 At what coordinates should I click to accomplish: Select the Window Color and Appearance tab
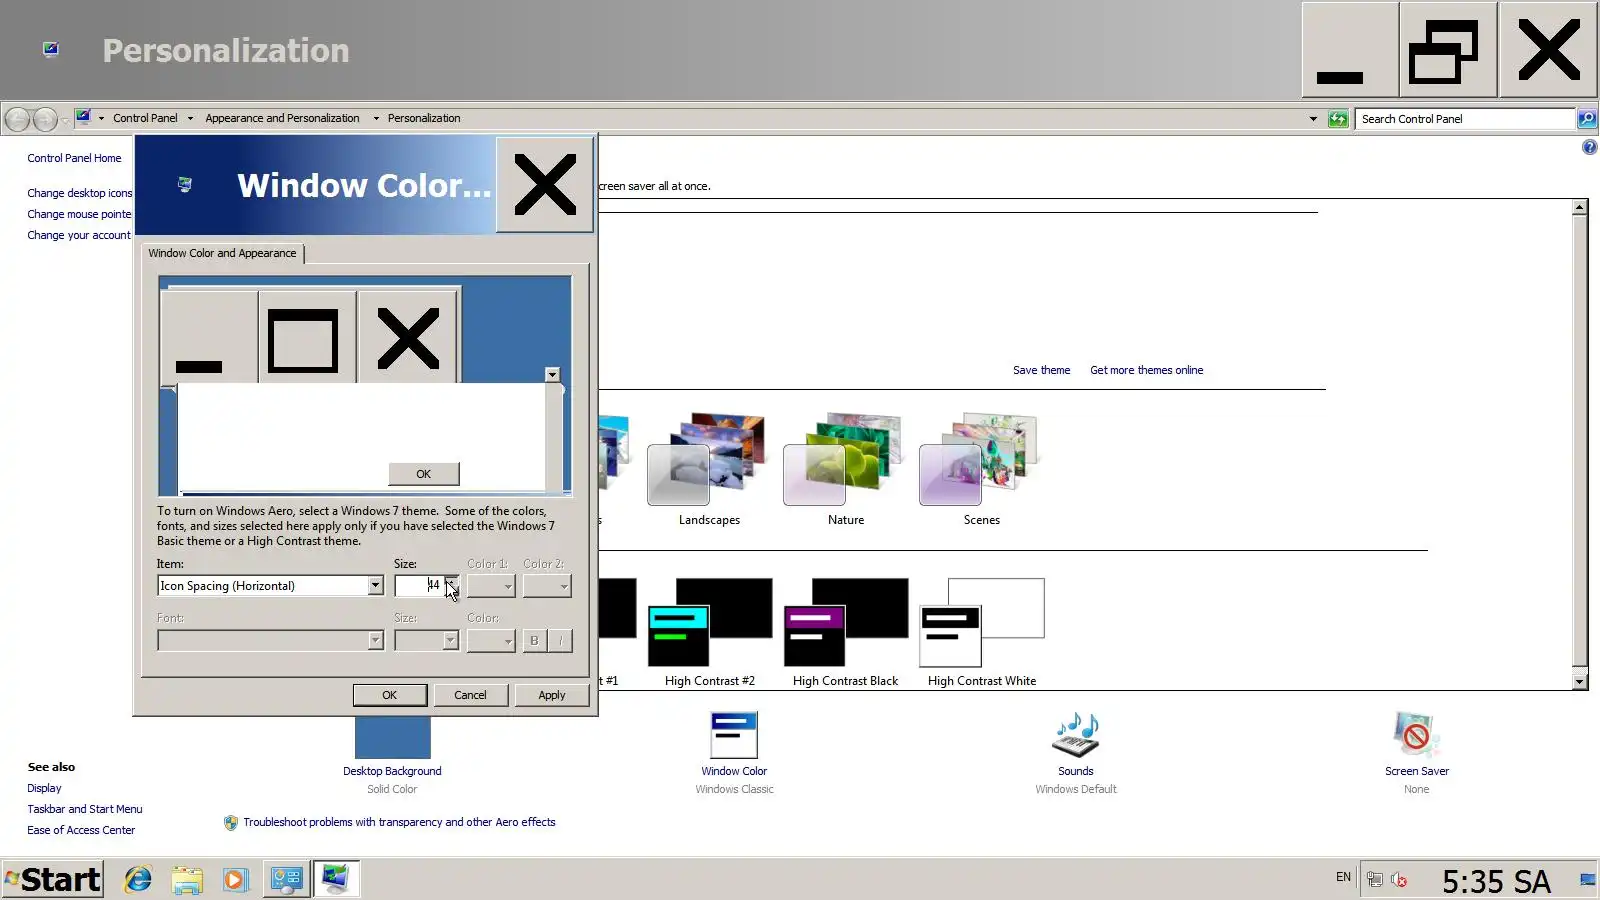point(222,253)
